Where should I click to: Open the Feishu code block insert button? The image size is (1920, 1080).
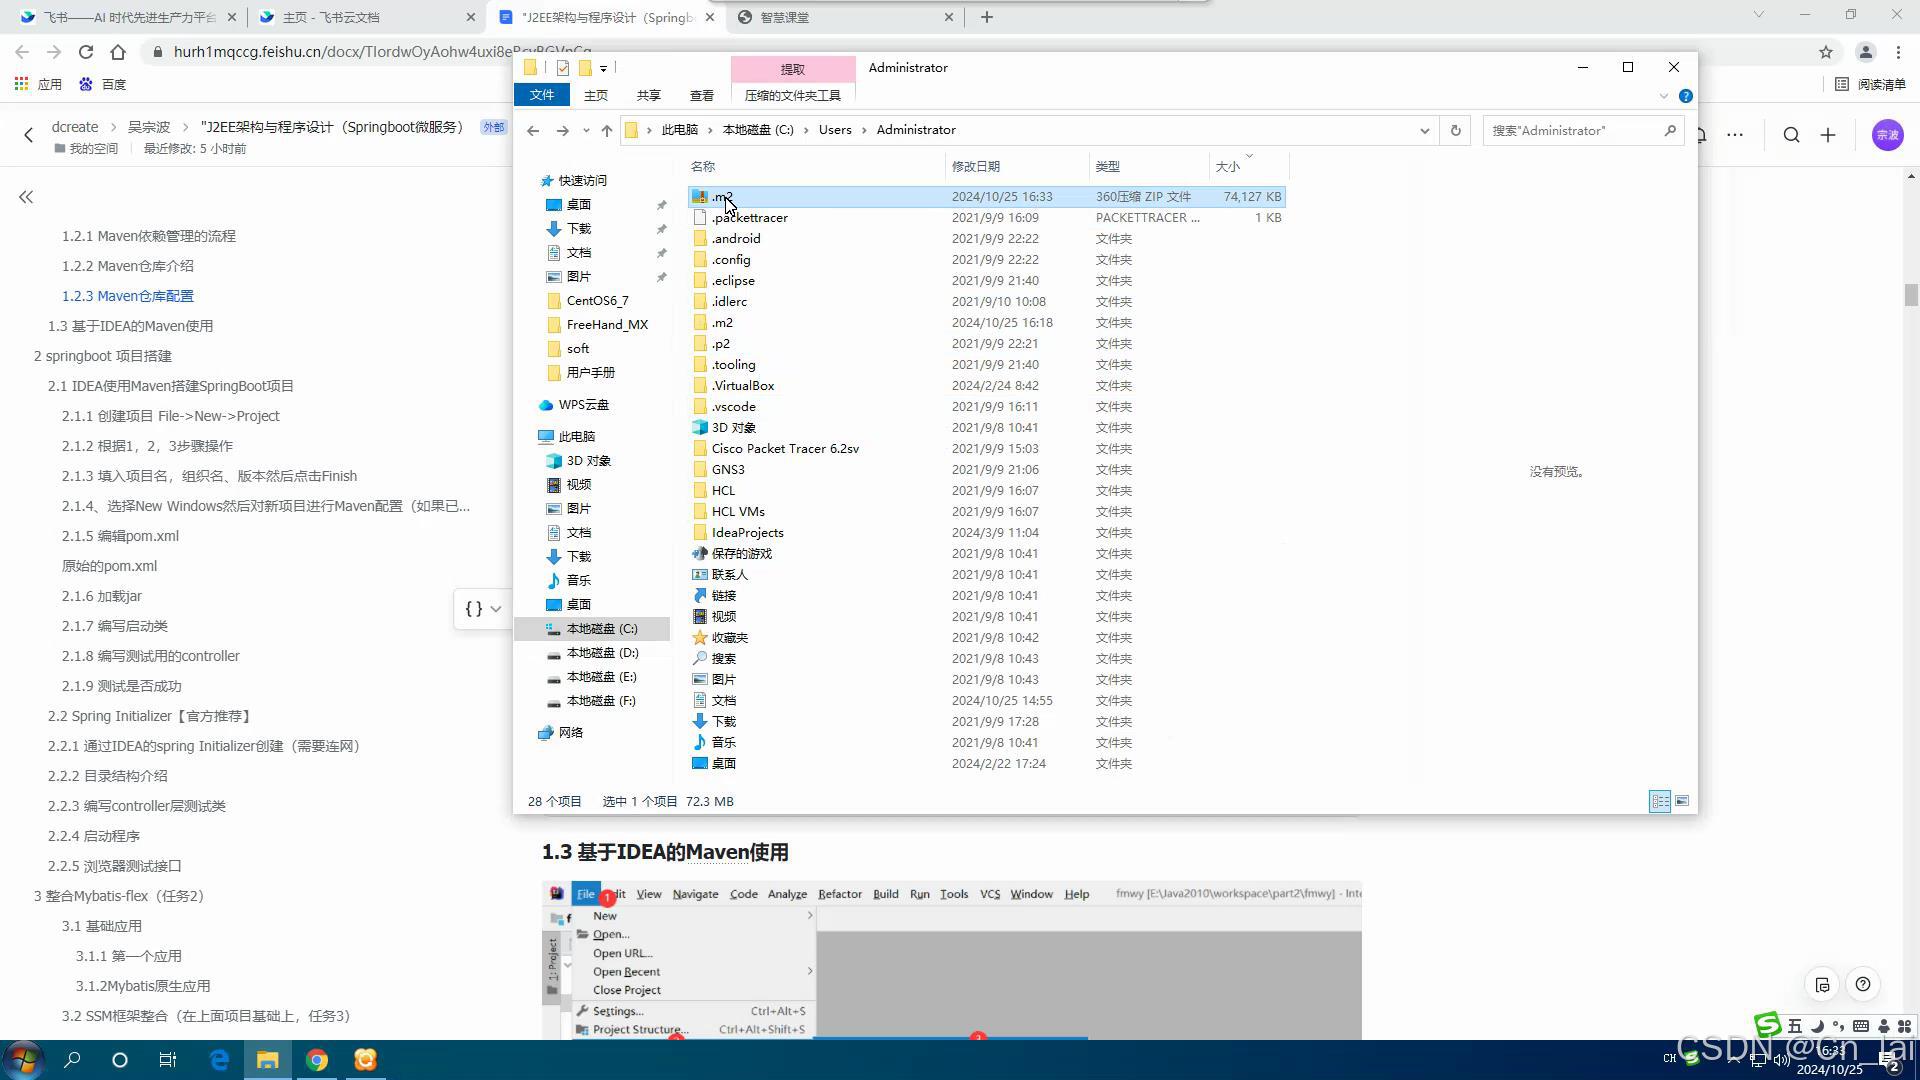483,609
